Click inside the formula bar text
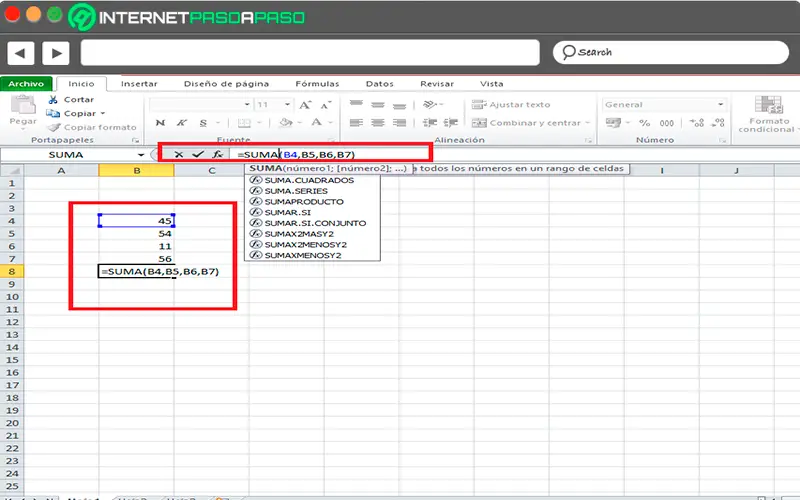Screen dimensions: 800x500 click(296, 154)
